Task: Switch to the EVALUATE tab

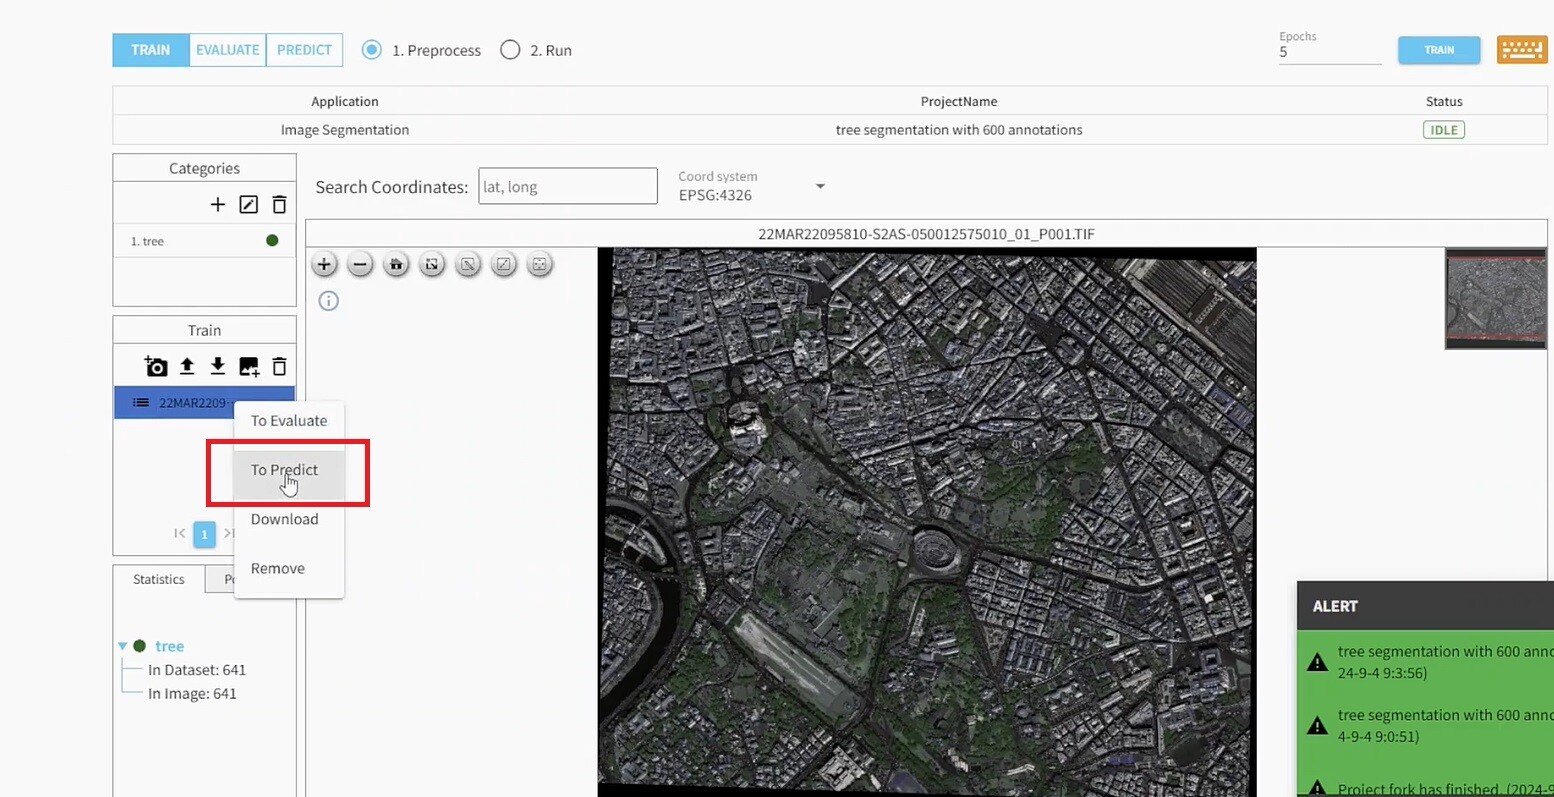Action: coord(227,48)
